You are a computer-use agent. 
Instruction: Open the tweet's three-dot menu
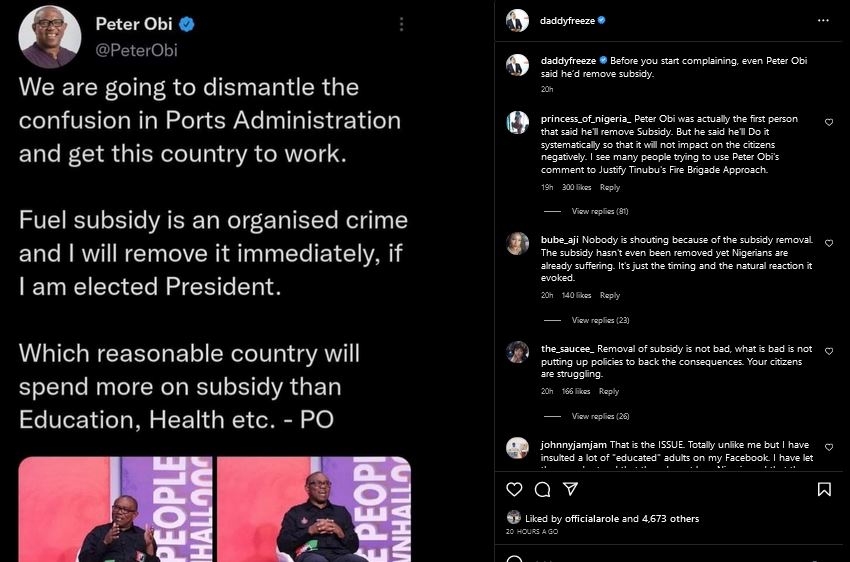[402, 24]
